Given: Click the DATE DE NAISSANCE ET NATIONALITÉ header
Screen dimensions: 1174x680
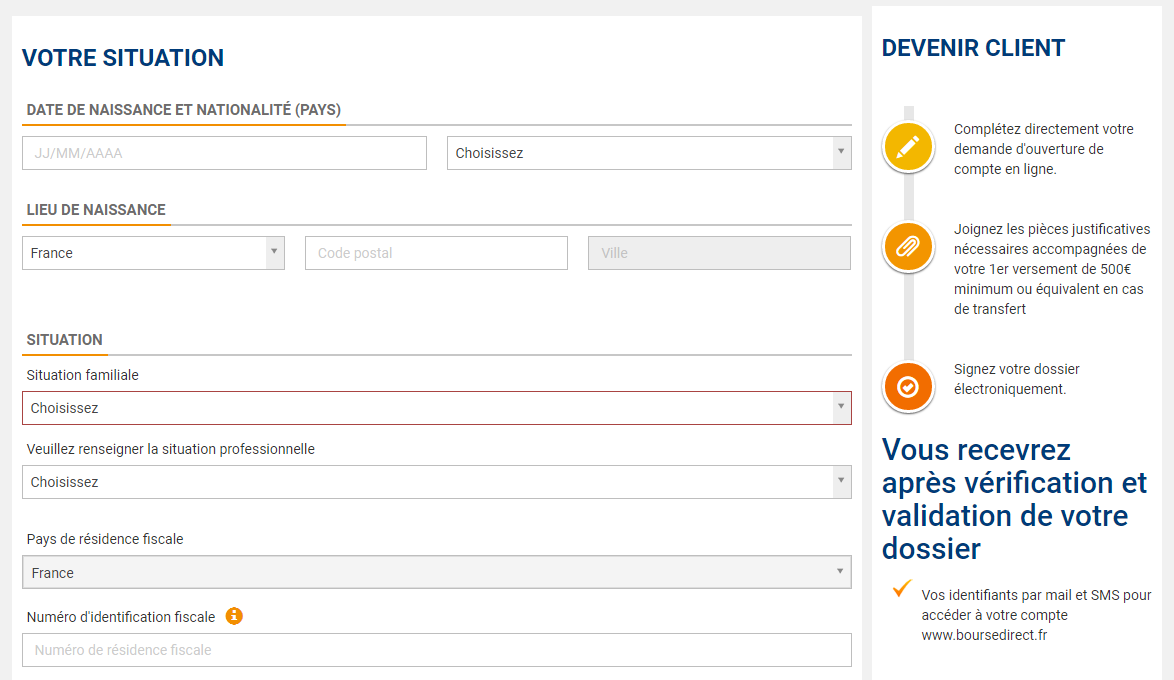Looking at the screenshot, I should pyautogui.click(x=183, y=110).
